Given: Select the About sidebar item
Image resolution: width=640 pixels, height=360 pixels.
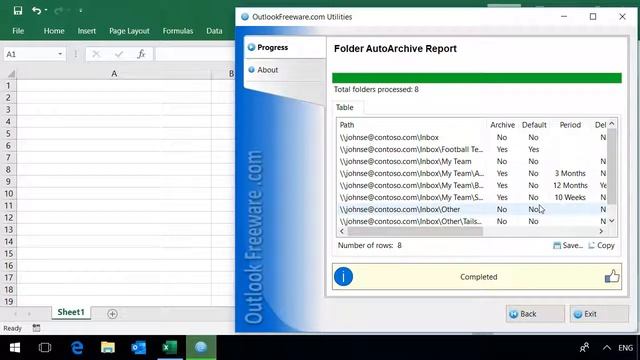Looking at the screenshot, I should click(x=285, y=70).
